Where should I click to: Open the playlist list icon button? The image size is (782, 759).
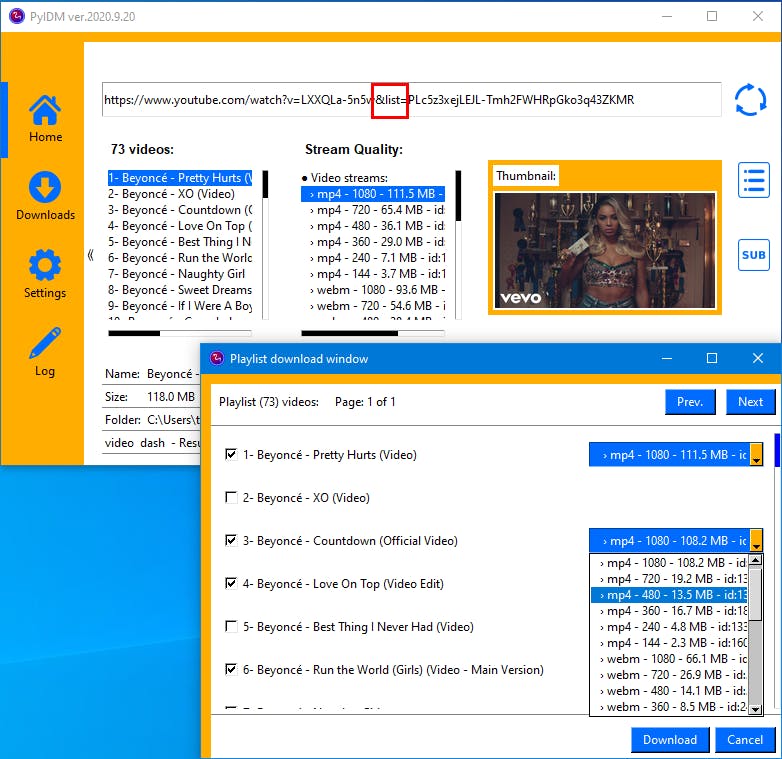click(754, 180)
